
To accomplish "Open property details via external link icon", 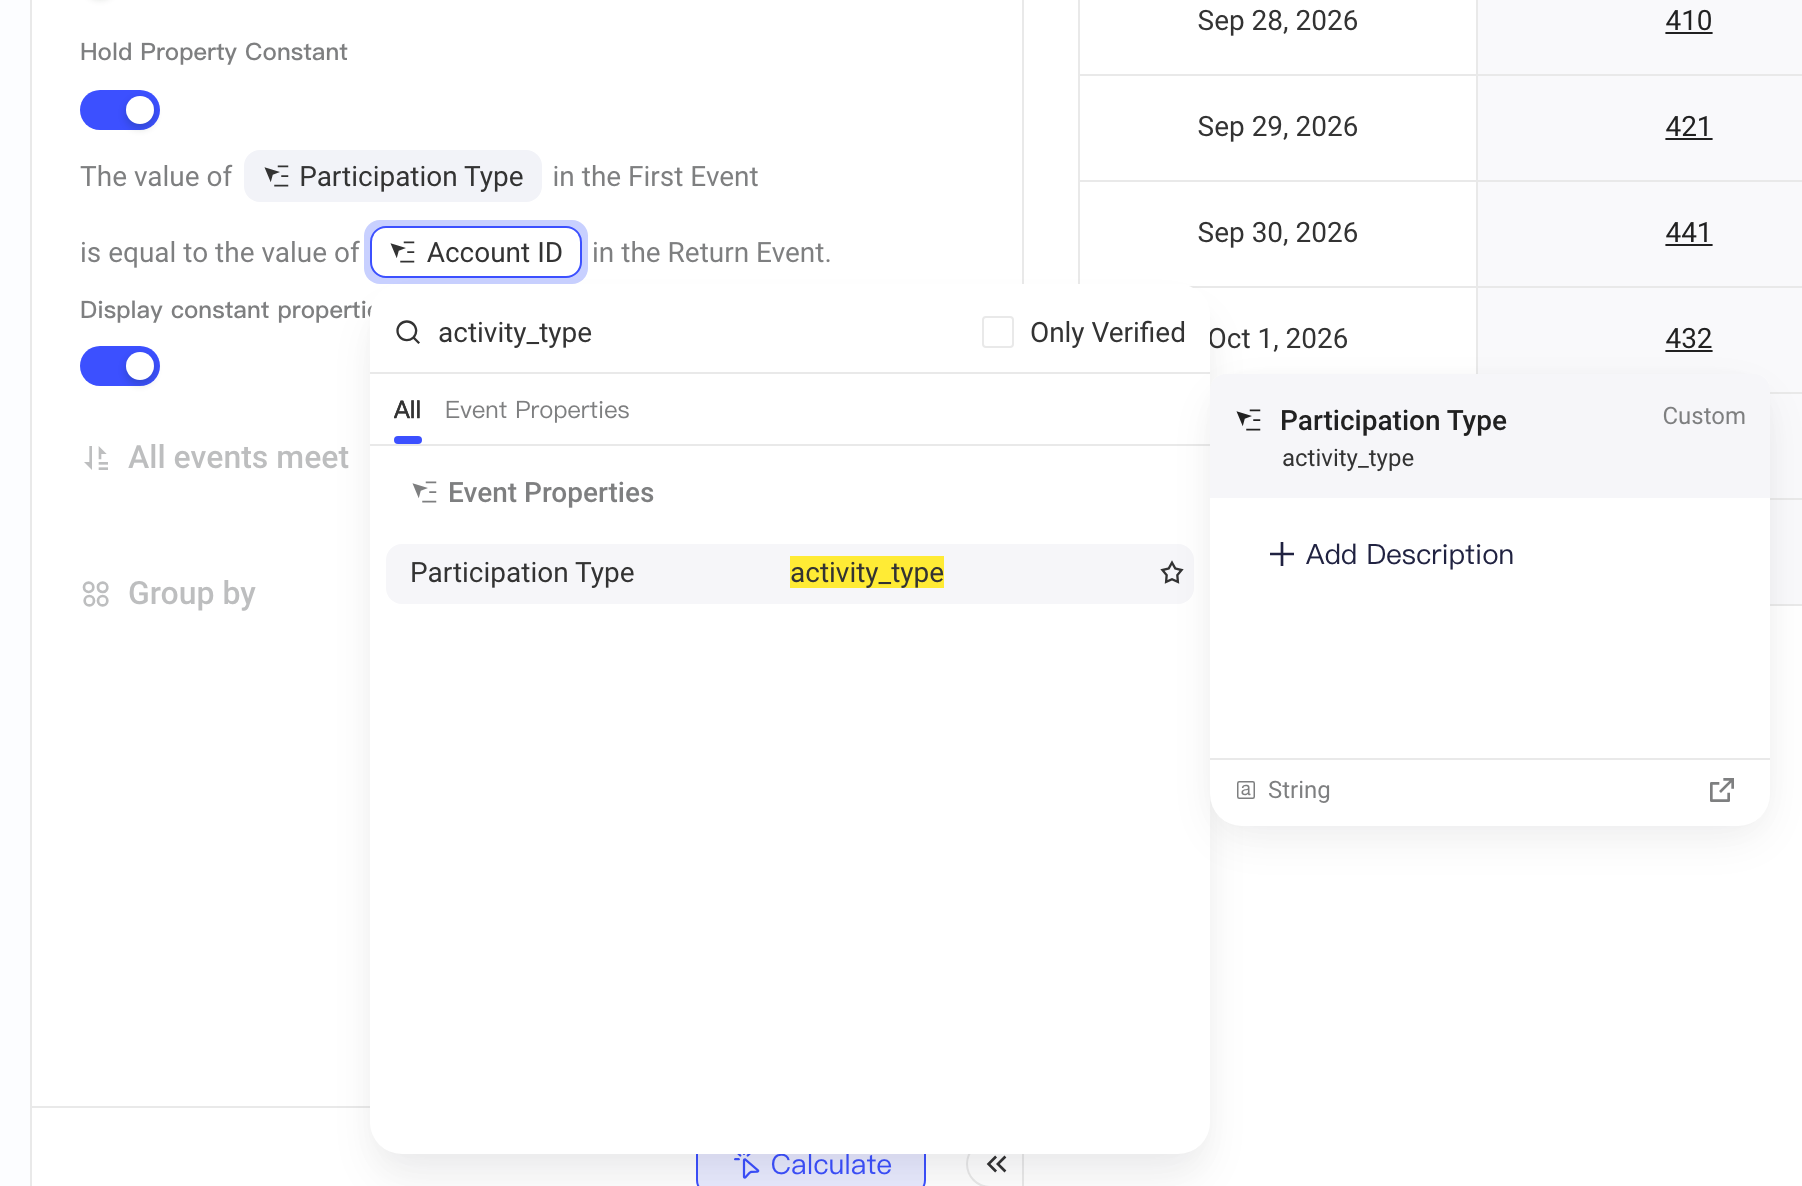I will (1721, 790).
